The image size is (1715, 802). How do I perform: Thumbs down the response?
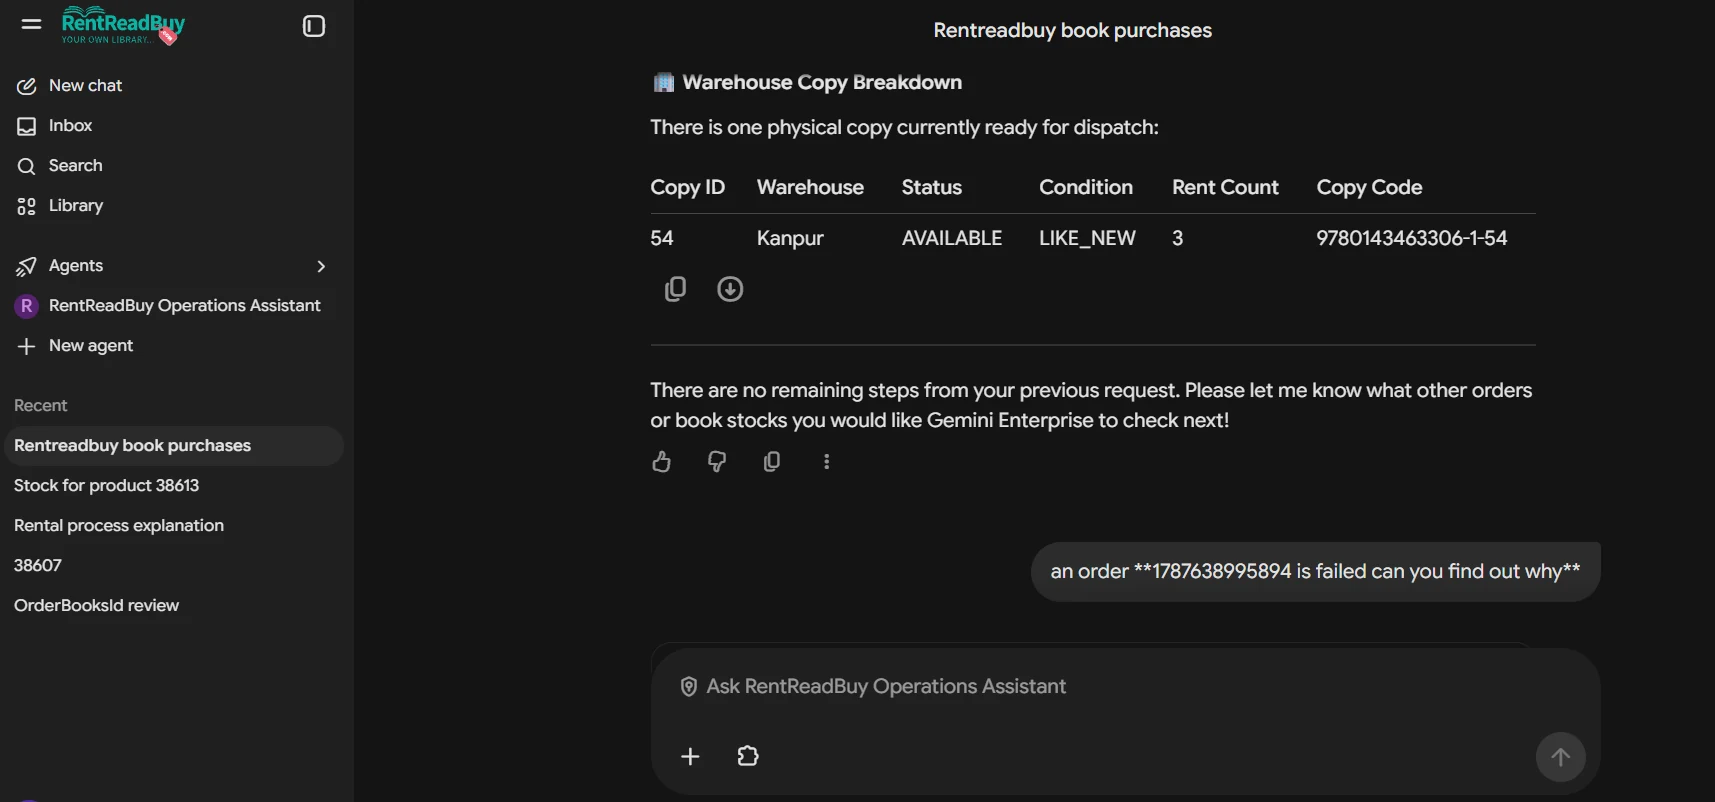(x=717, y=462)
